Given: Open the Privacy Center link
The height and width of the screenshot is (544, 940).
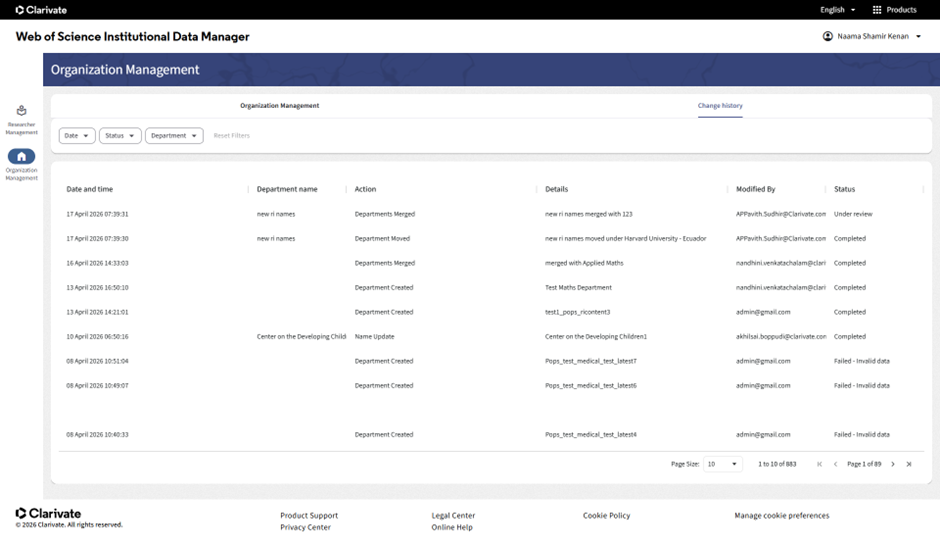Looking at the screenshot, I should tap(305, 527).
